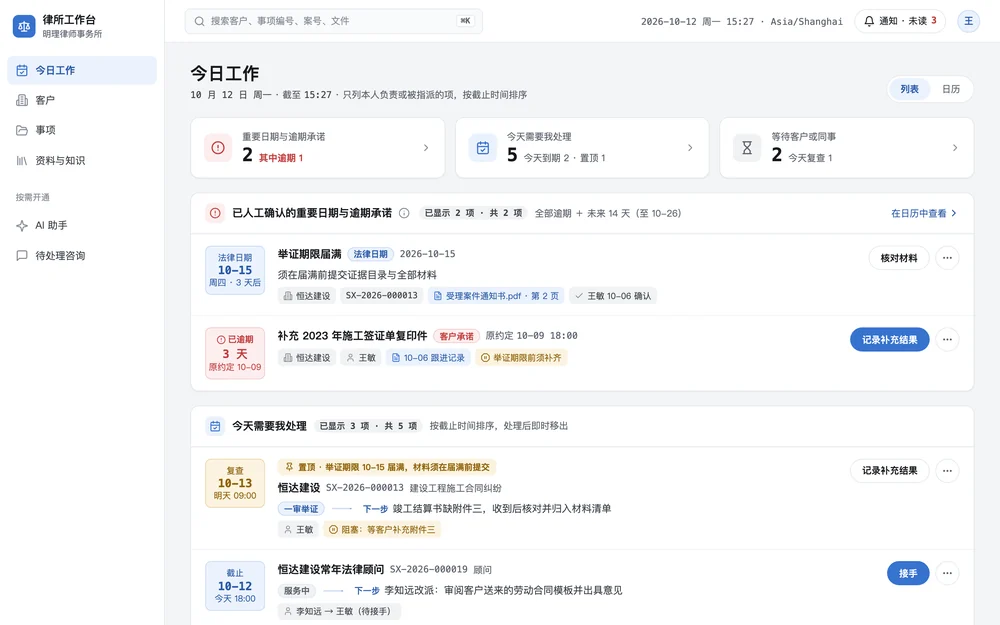Click the ⌘K shortcut badge in search
Image resolution: width=1000 pixels, height=625 pixels.
pyautogui.click(x=465, y=21)
